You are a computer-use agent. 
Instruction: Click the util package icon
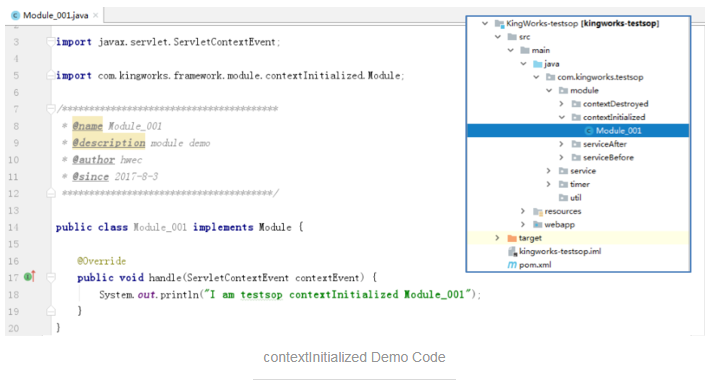[x=563, y=198]
